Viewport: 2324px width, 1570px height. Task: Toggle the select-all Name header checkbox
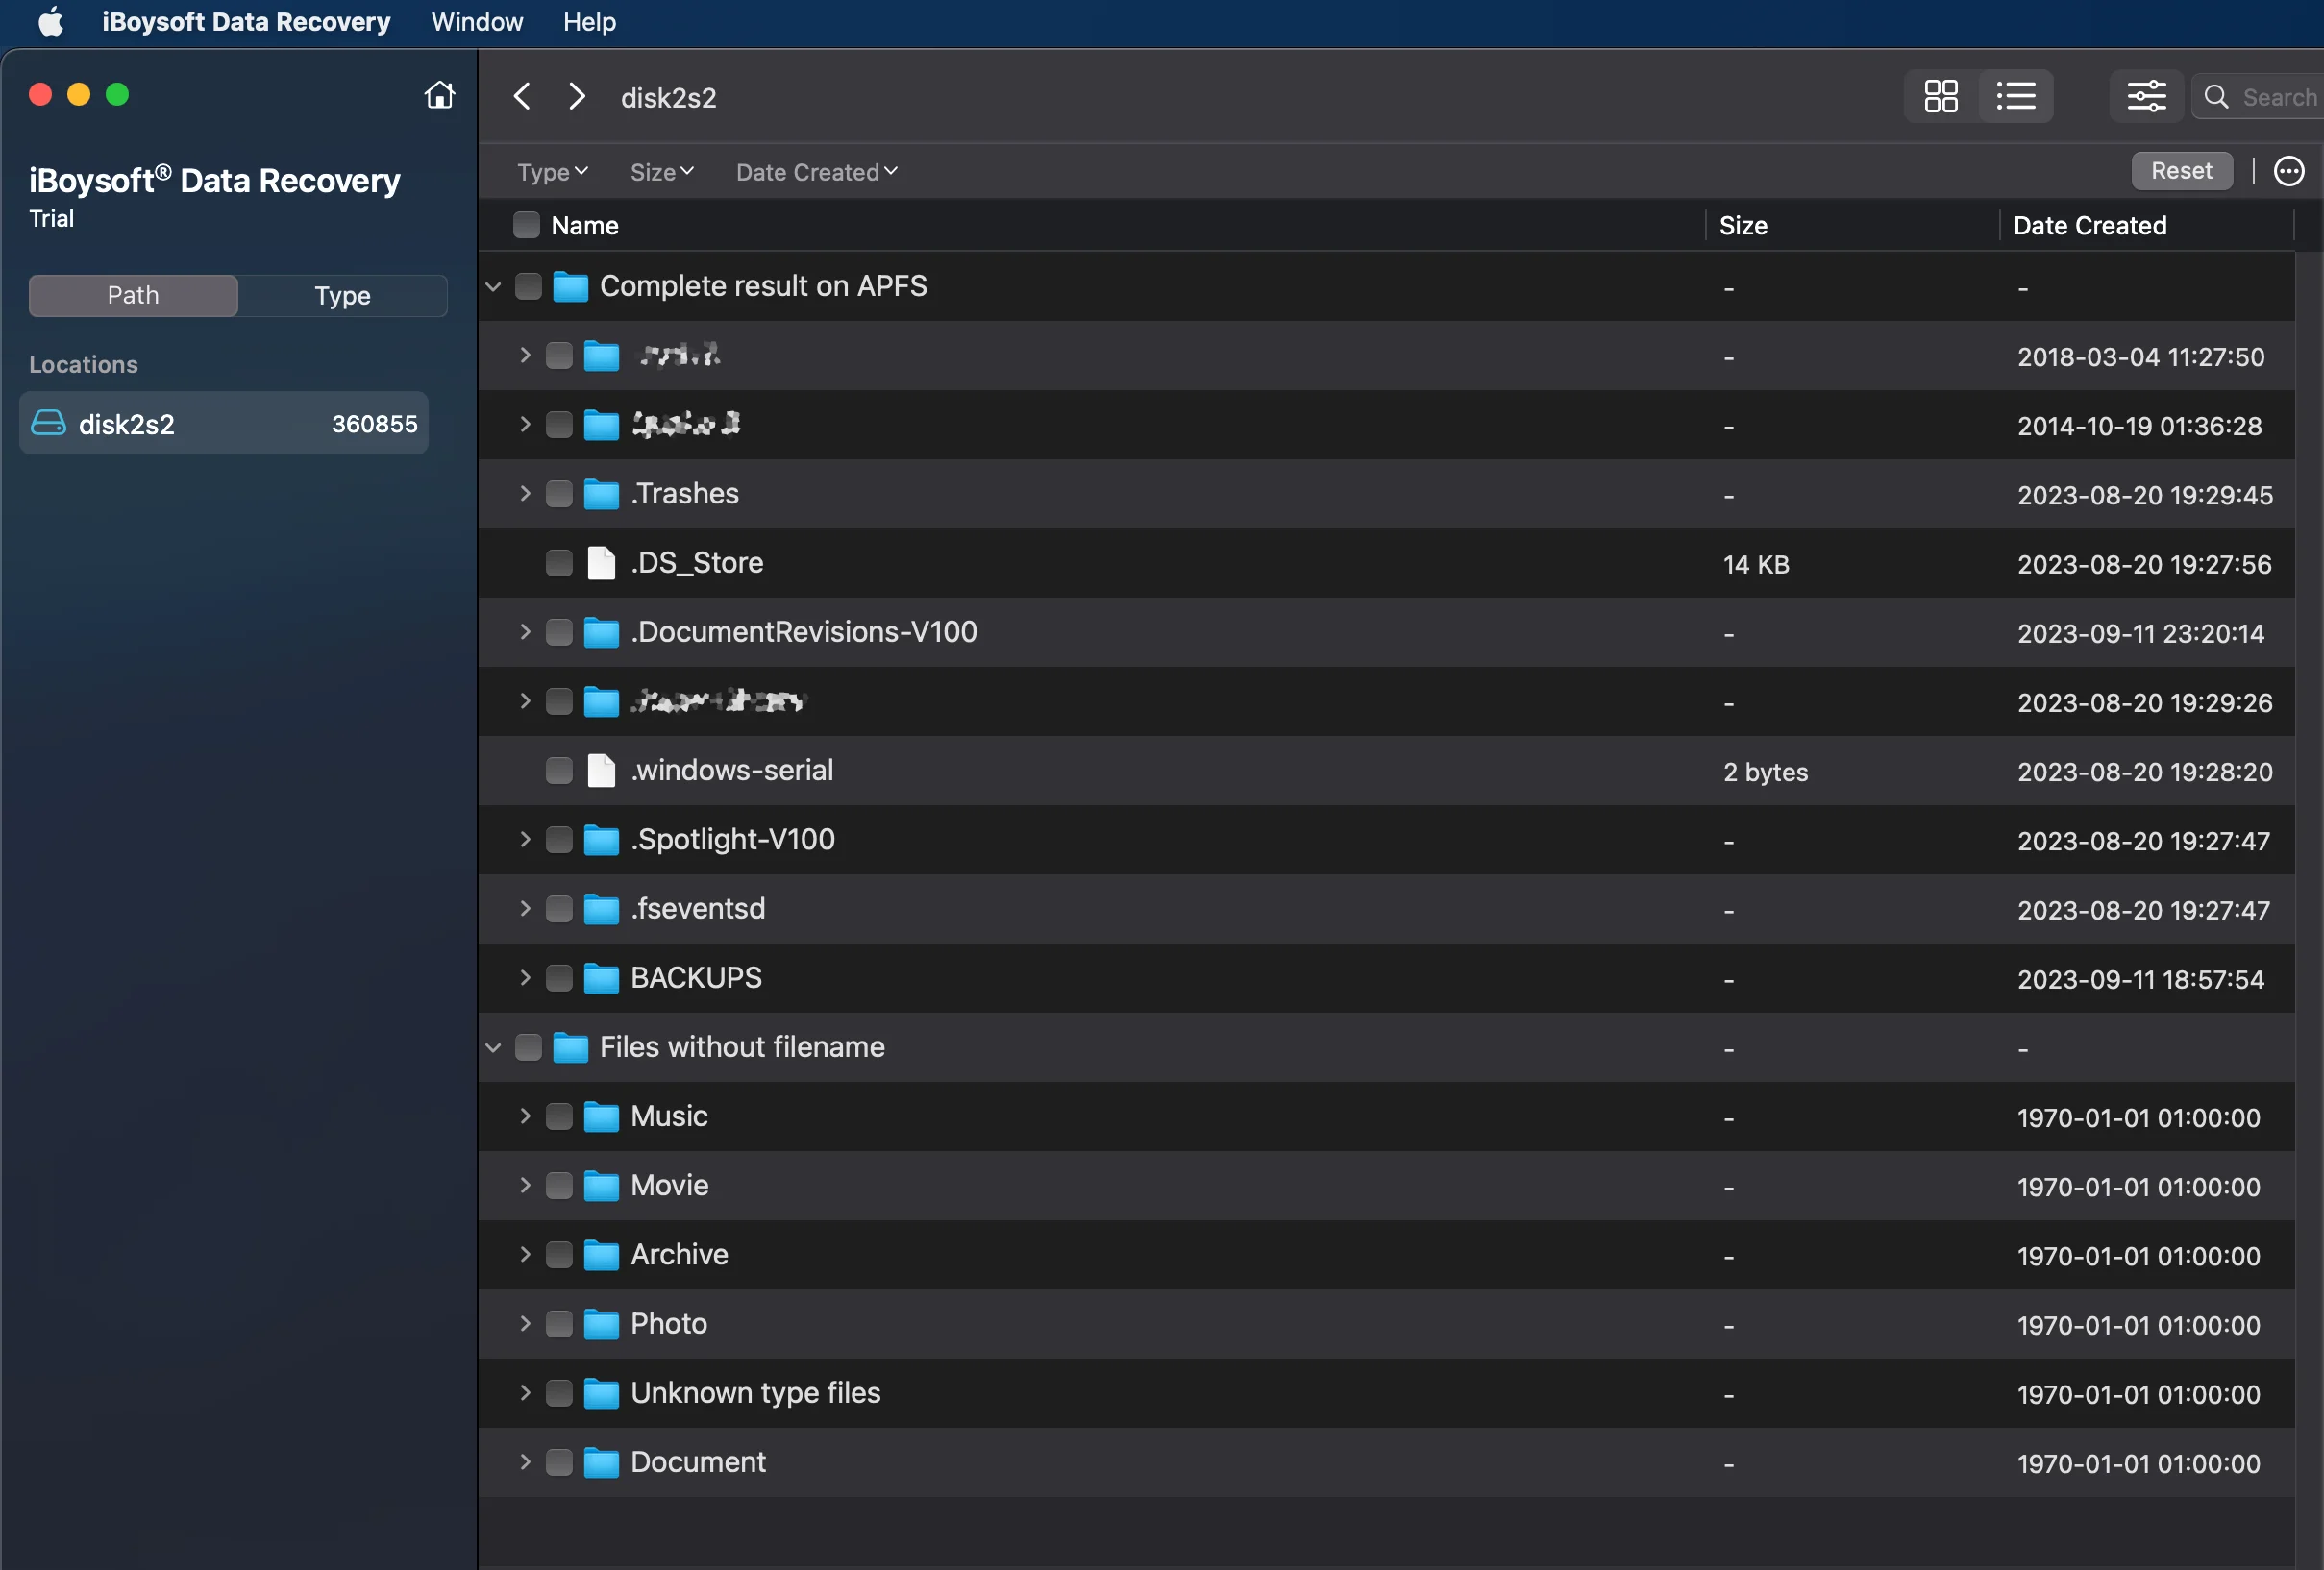point(526,225)
